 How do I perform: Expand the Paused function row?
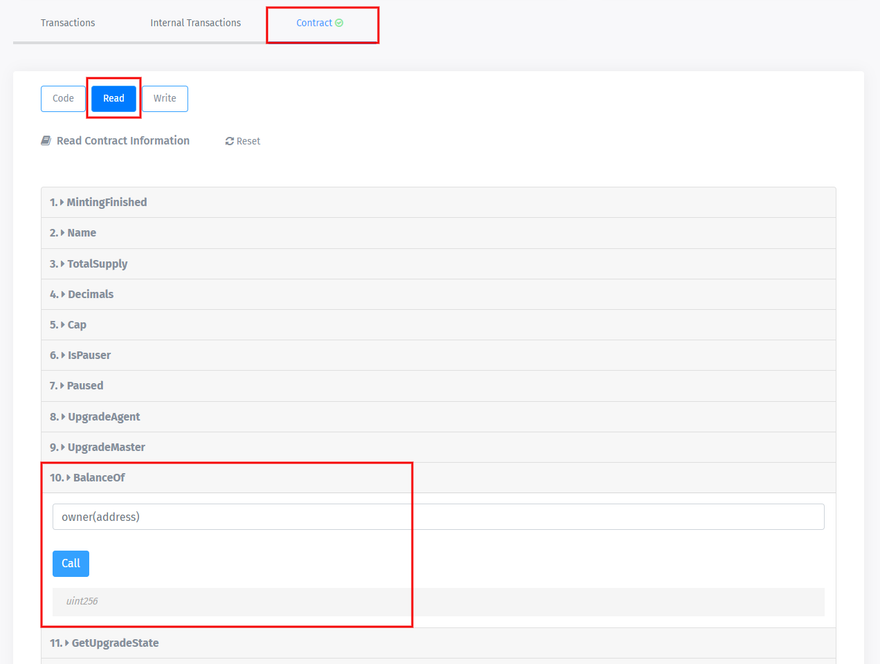coord(85,386)
